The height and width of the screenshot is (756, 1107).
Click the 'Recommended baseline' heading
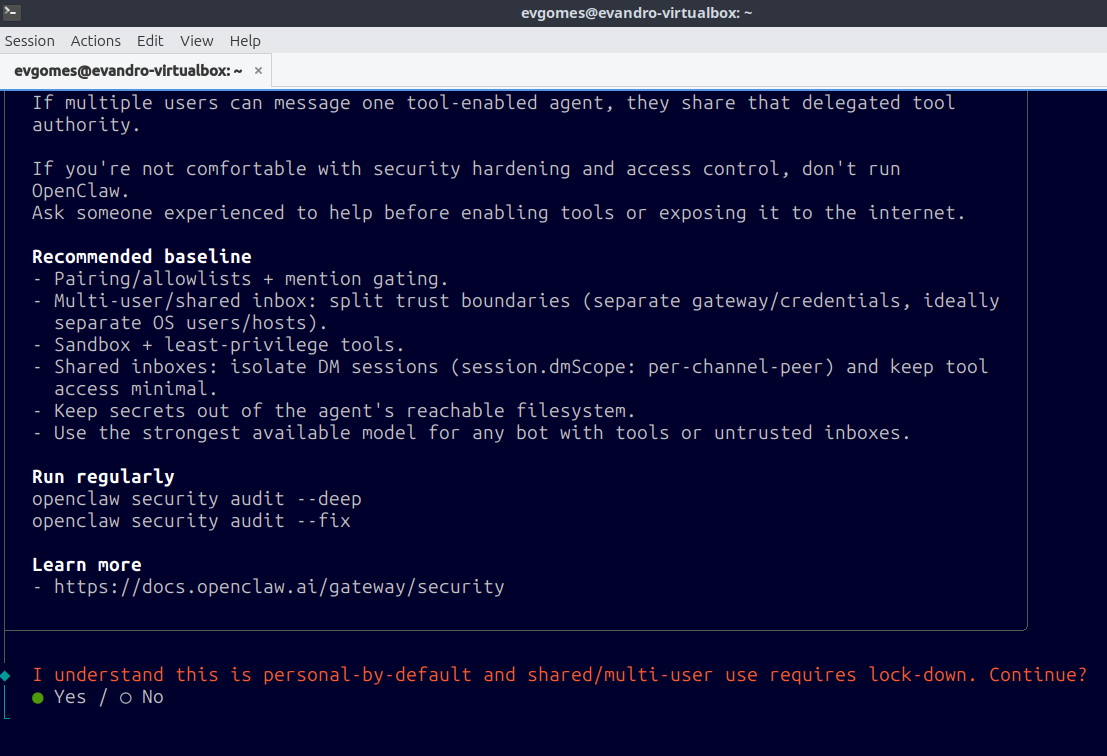coord(142,257)
